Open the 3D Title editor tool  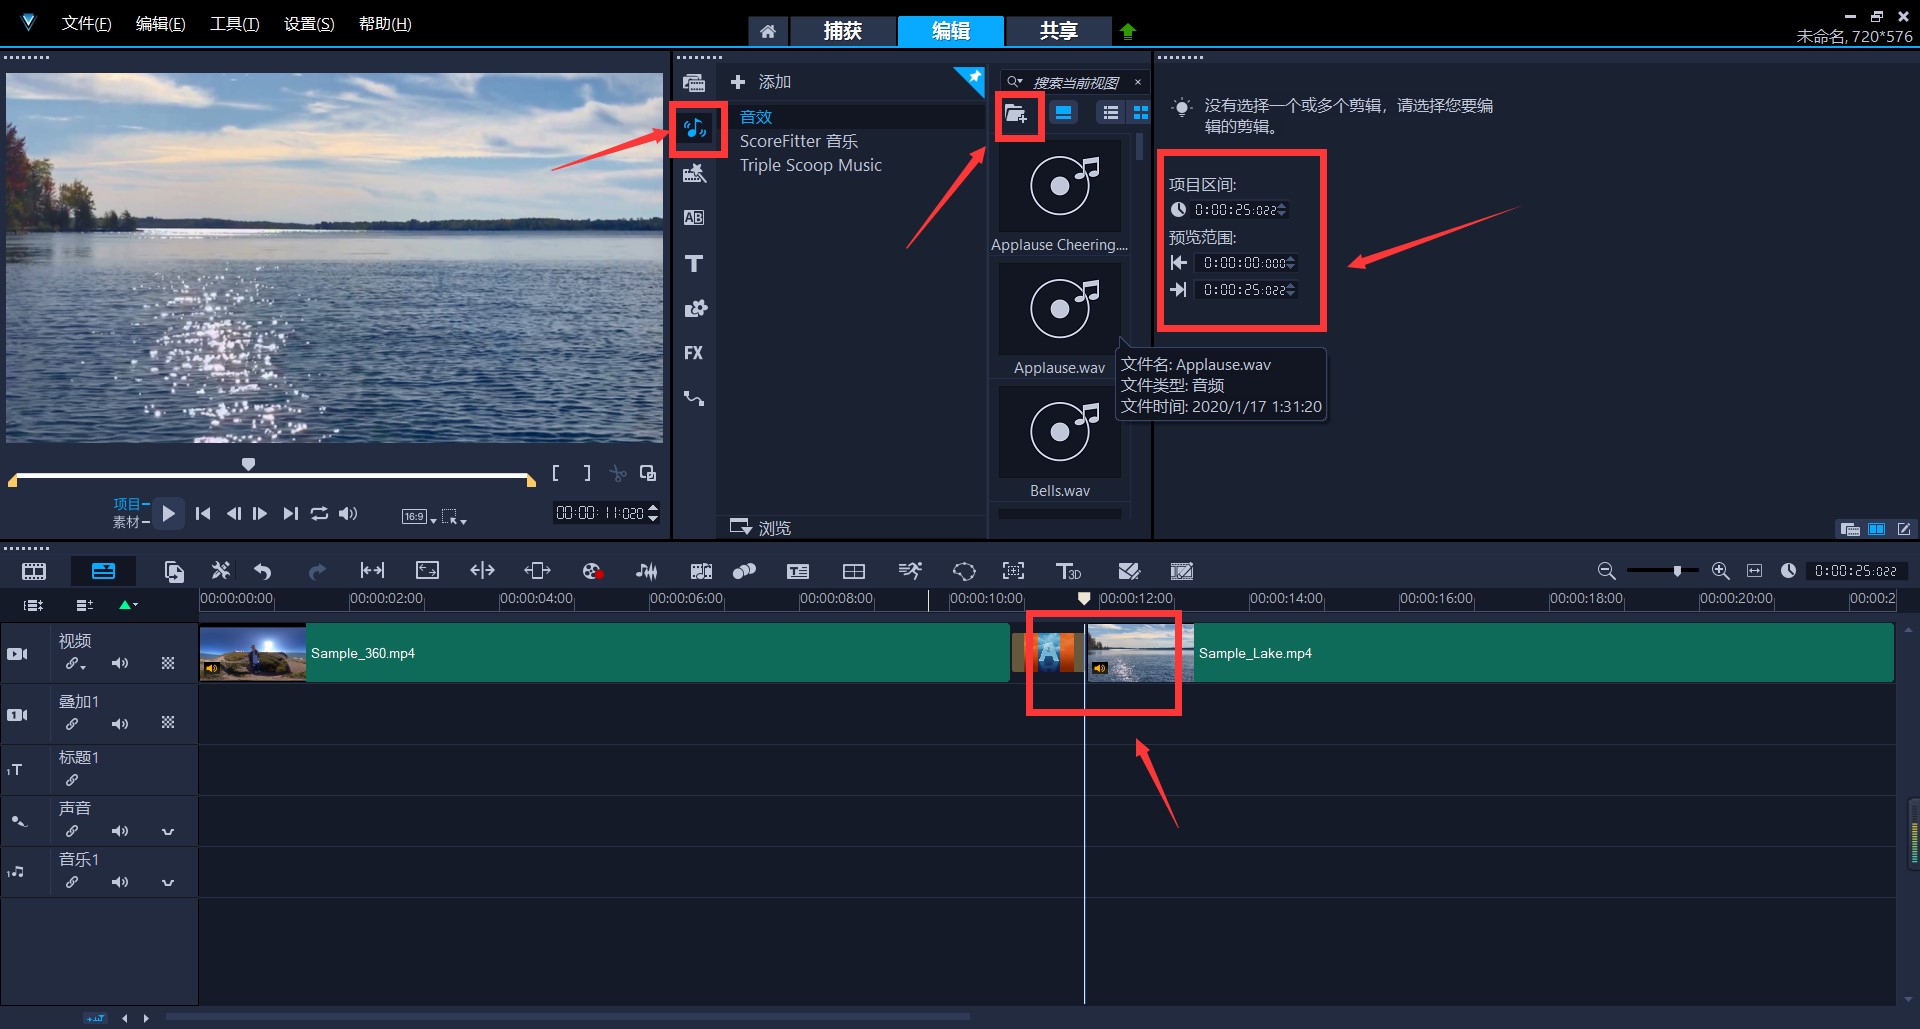(x=1068, y=571)
